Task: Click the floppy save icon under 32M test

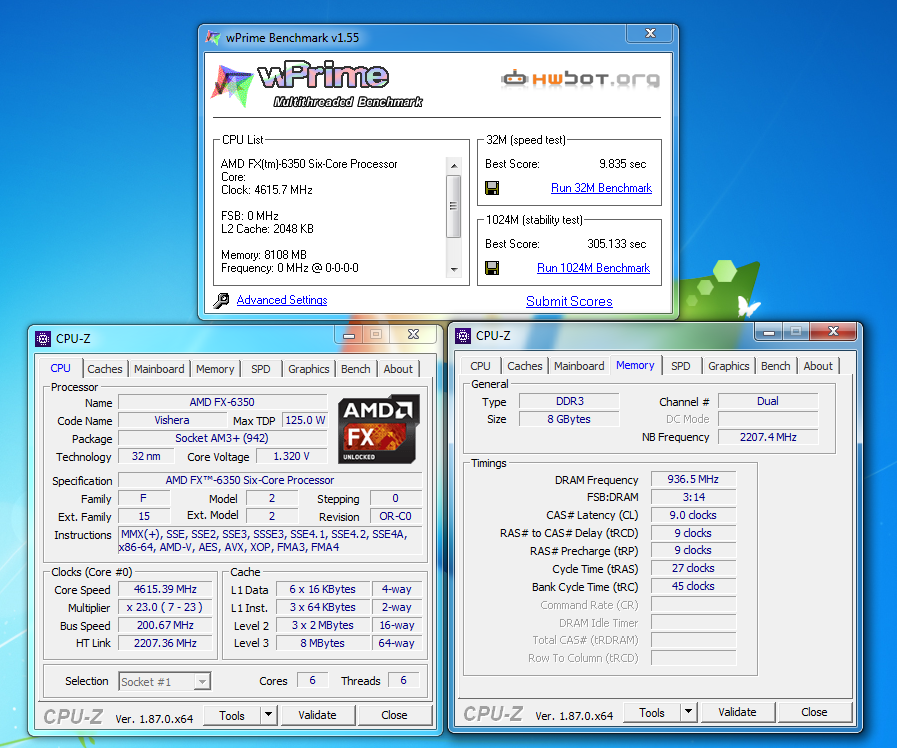Action: (492, 188)
